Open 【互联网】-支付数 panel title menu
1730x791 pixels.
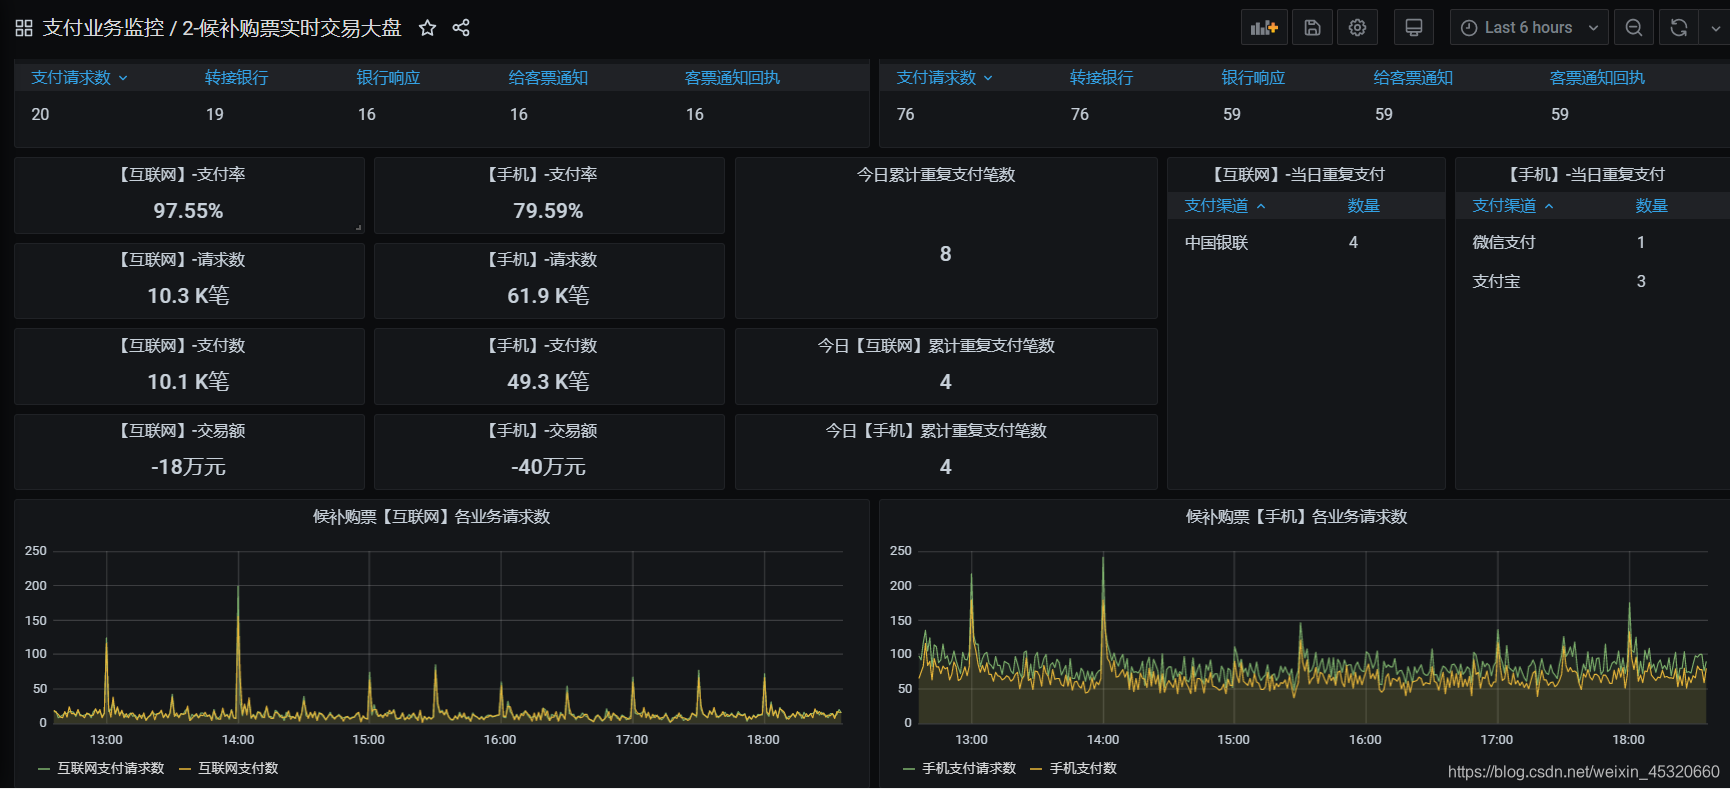point(182,346)
